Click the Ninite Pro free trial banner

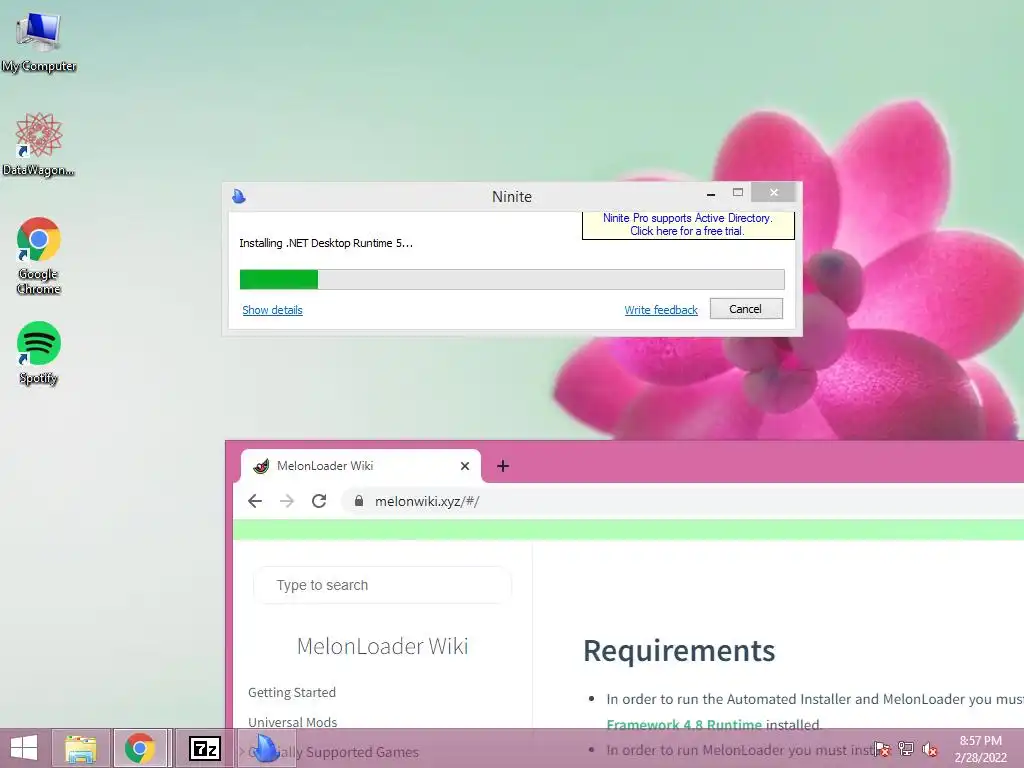[x=688, y=225]
